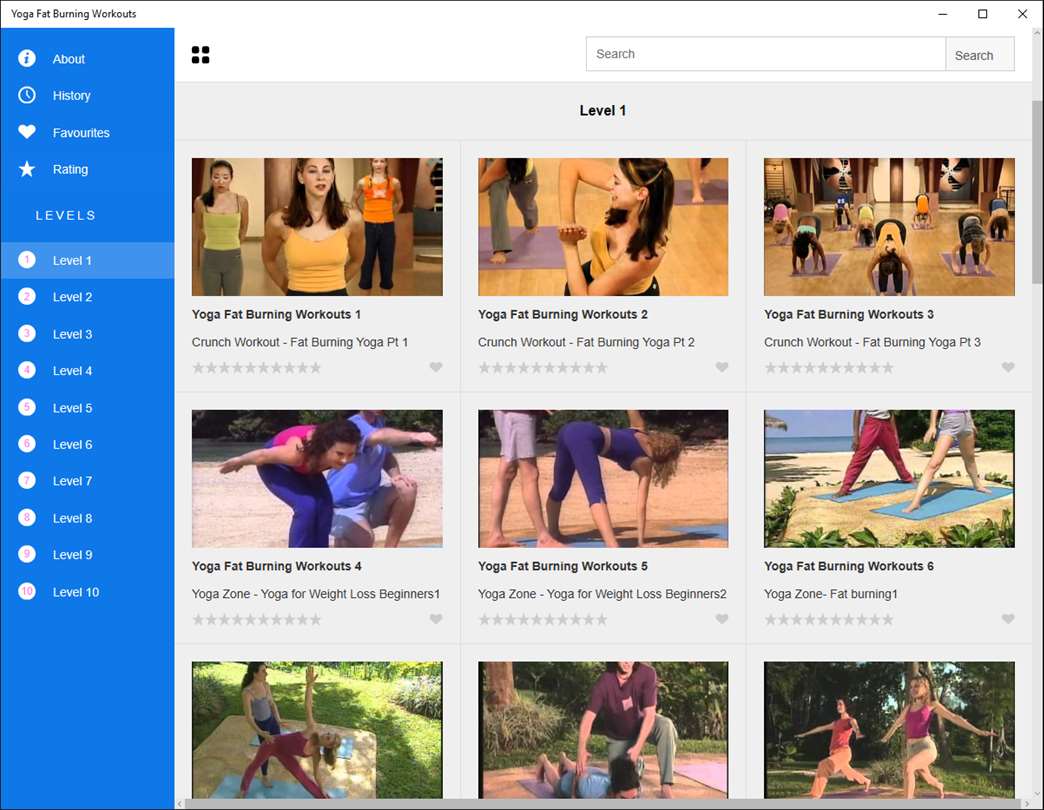Favourite Yoga Fat Burning Workouts 5 heart
The image size is (1044, 810).
[722, 619]
